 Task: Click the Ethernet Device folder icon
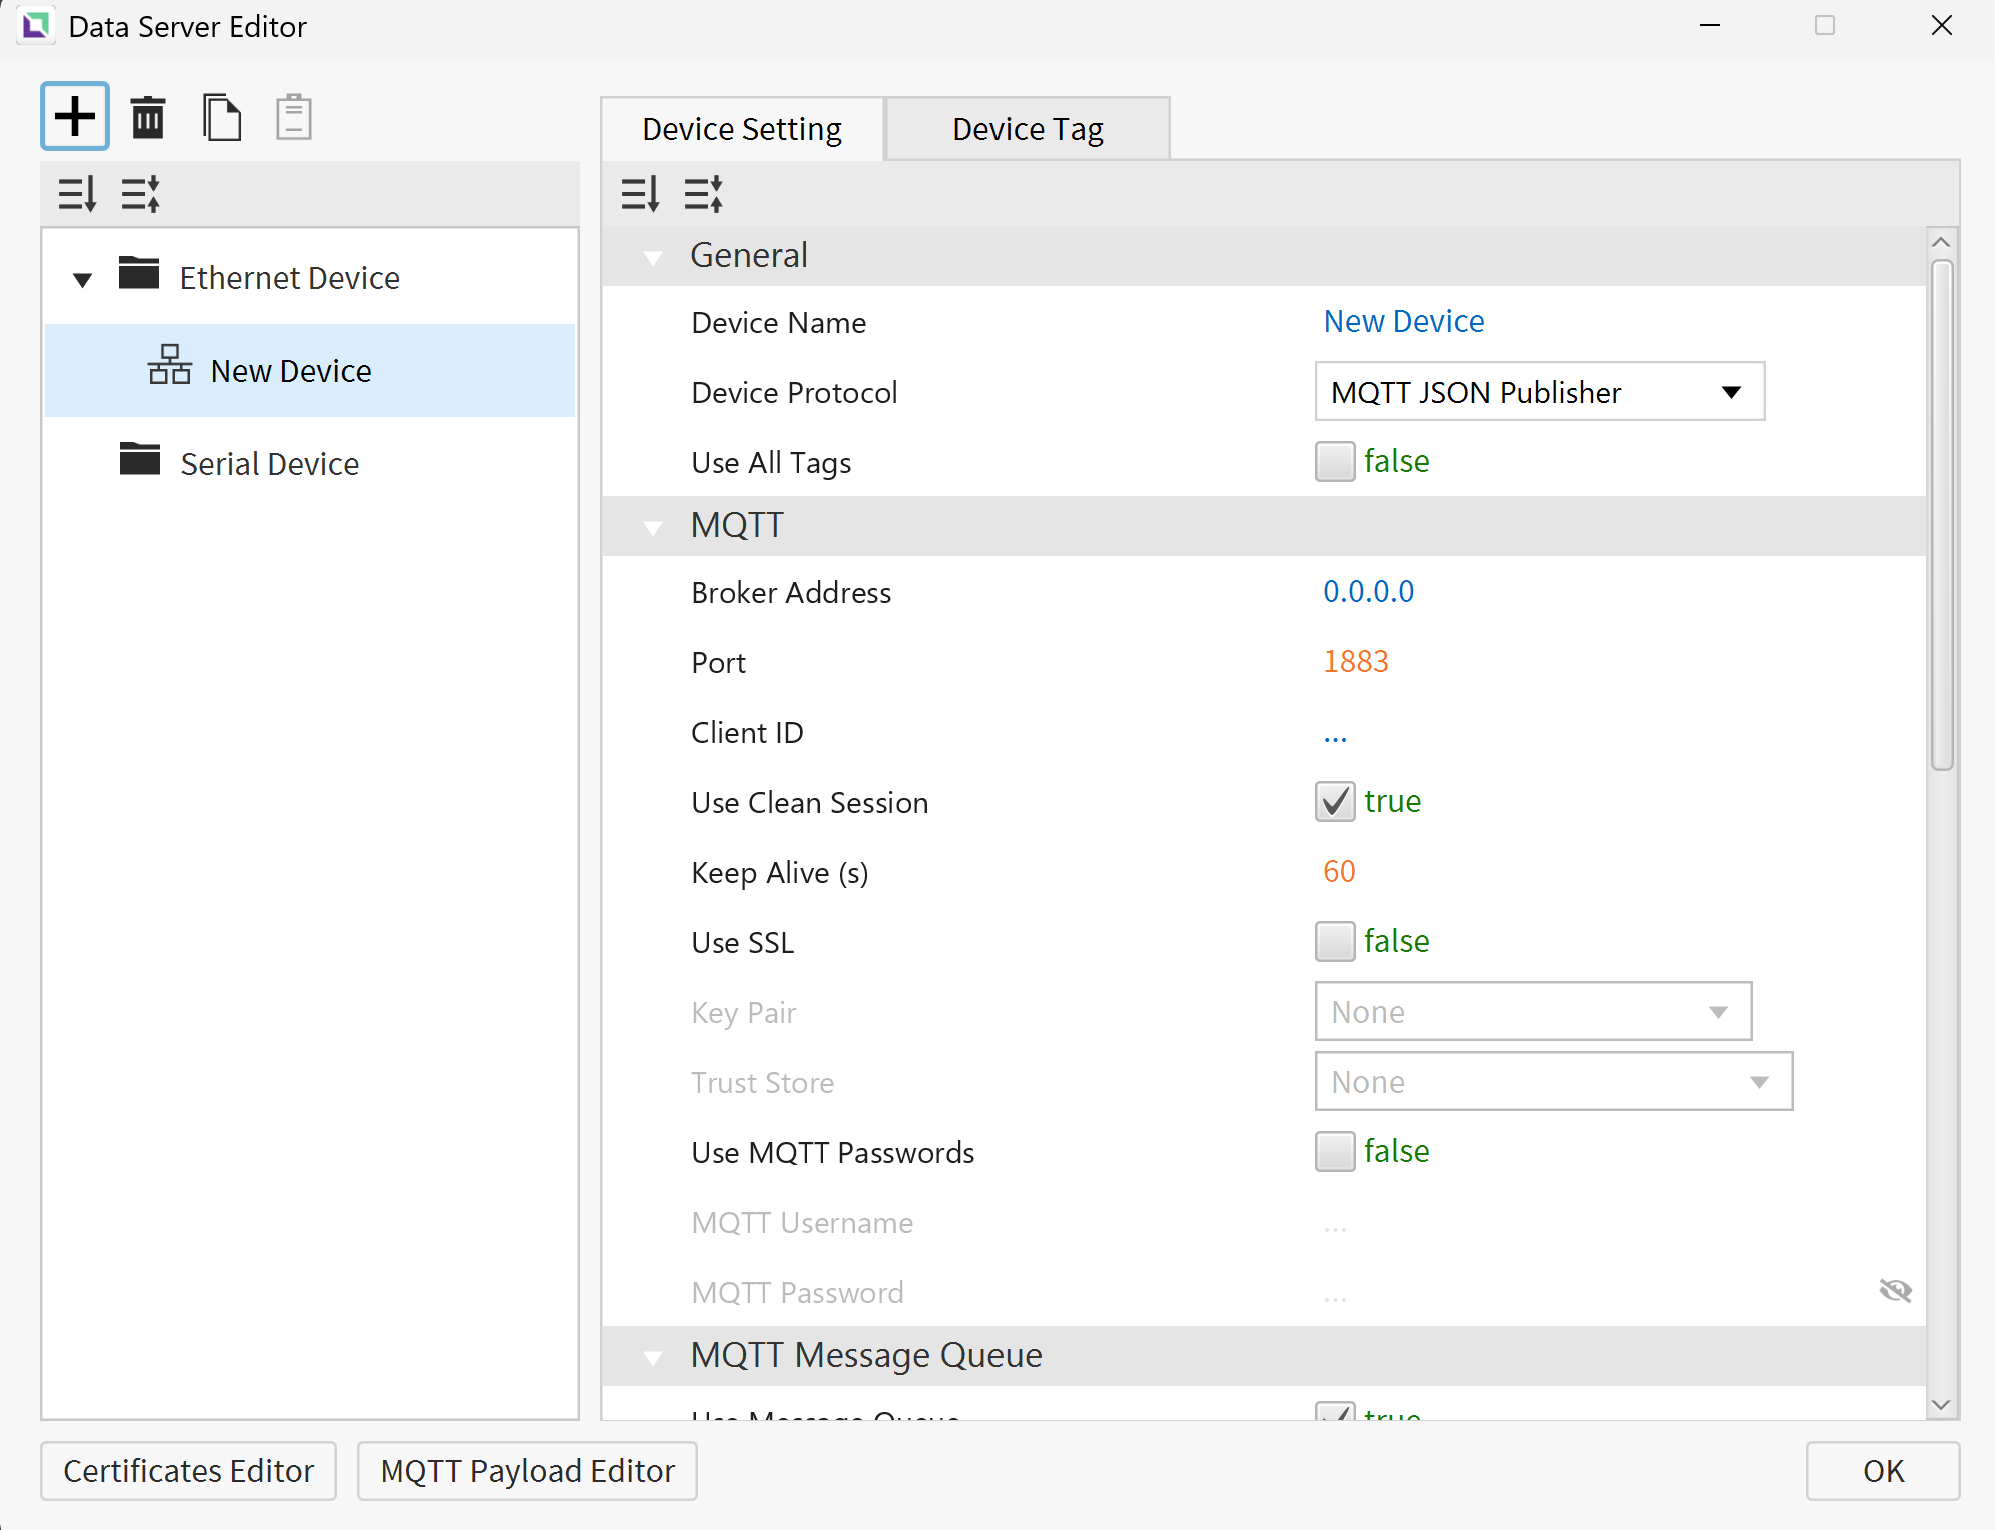tap(139, 273)
